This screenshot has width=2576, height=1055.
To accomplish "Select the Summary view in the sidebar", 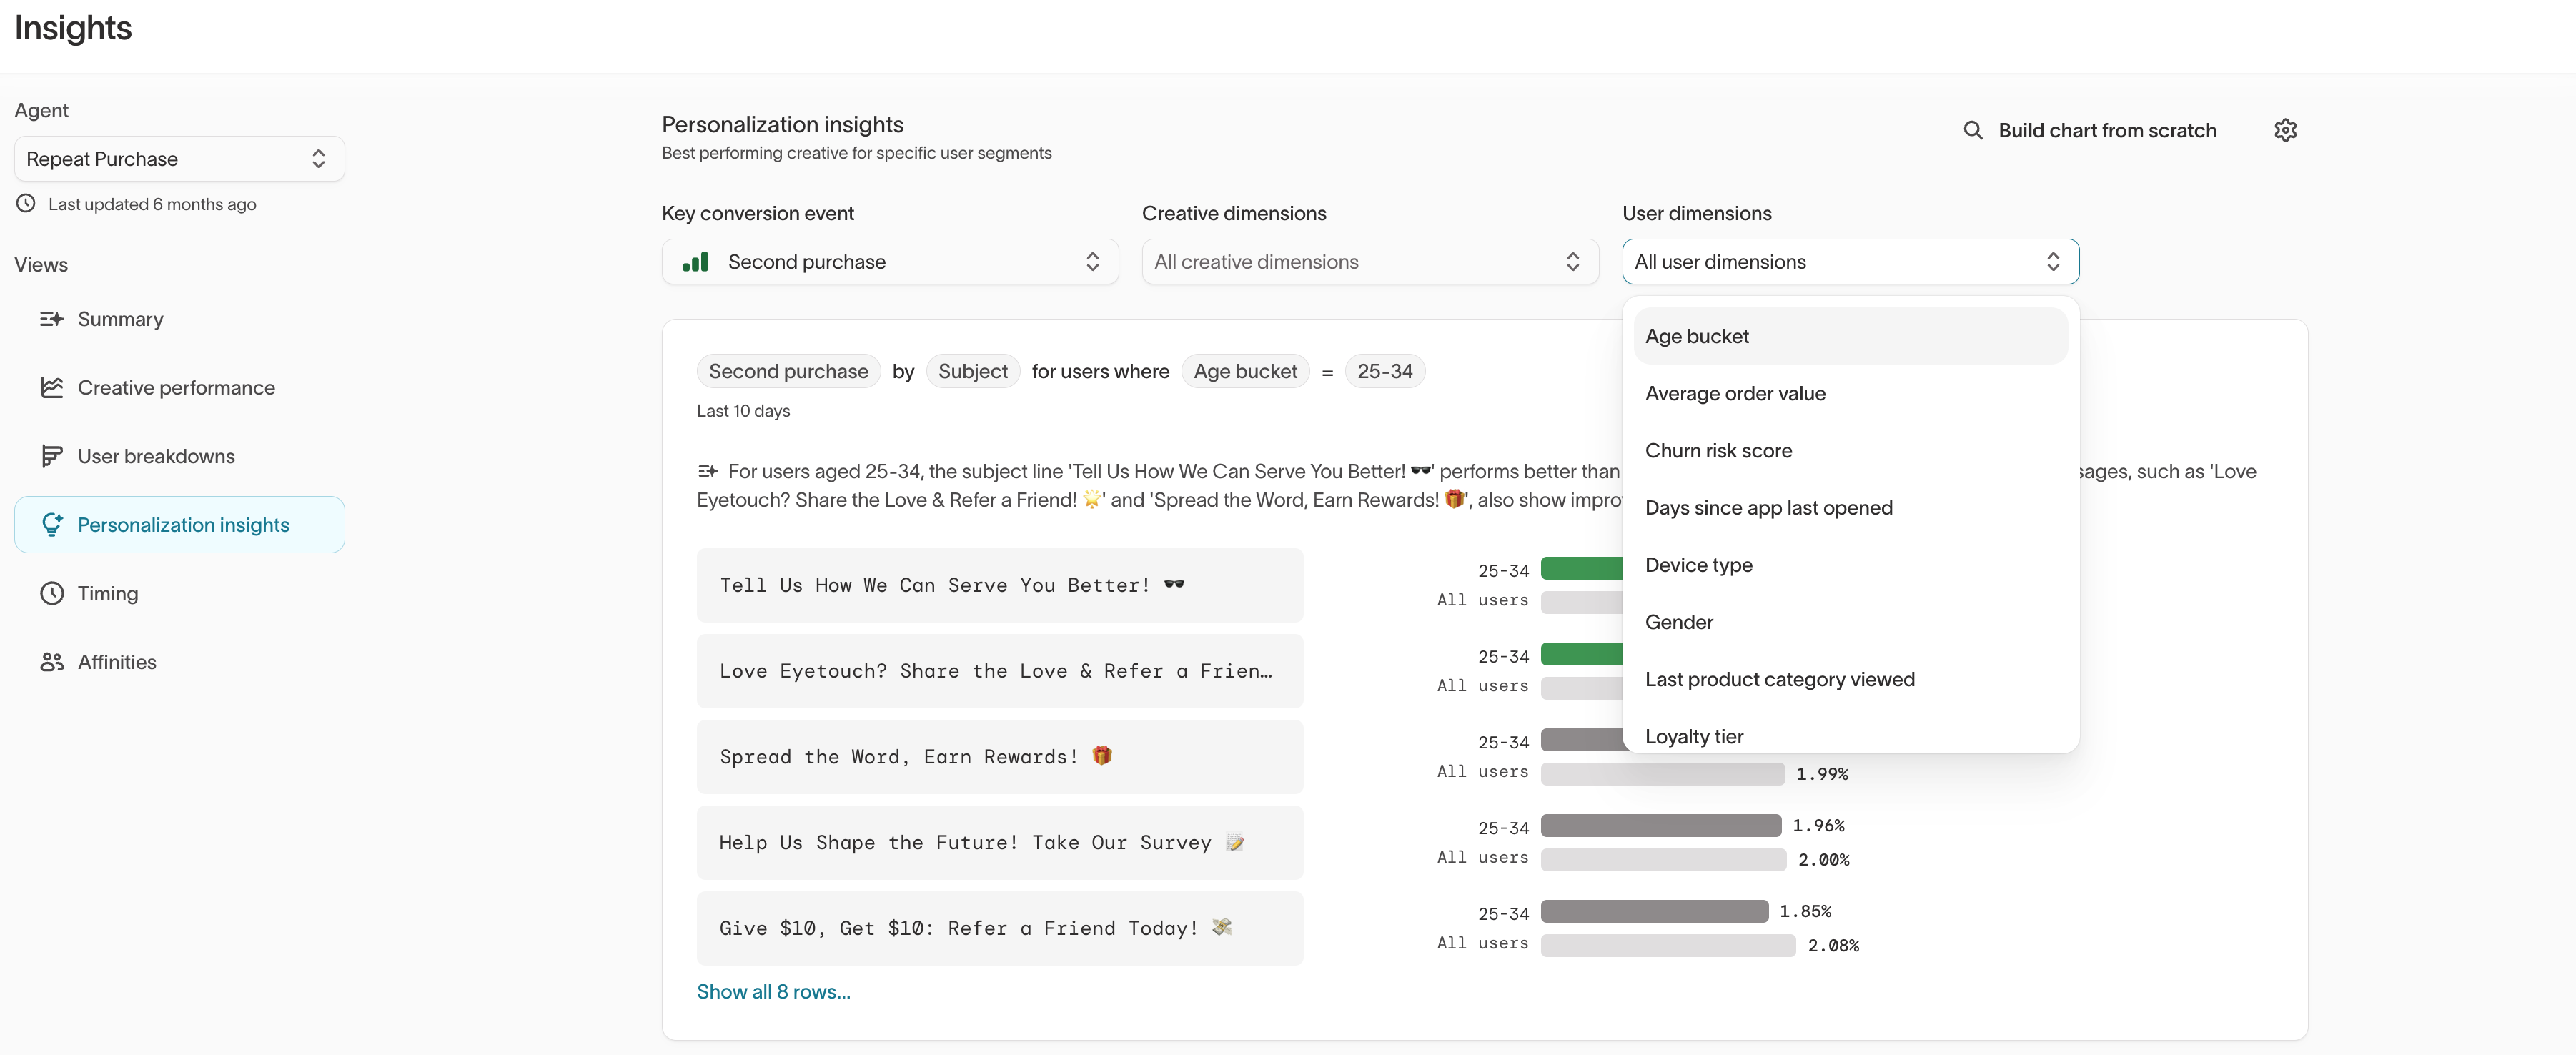I will coord(120,319).
